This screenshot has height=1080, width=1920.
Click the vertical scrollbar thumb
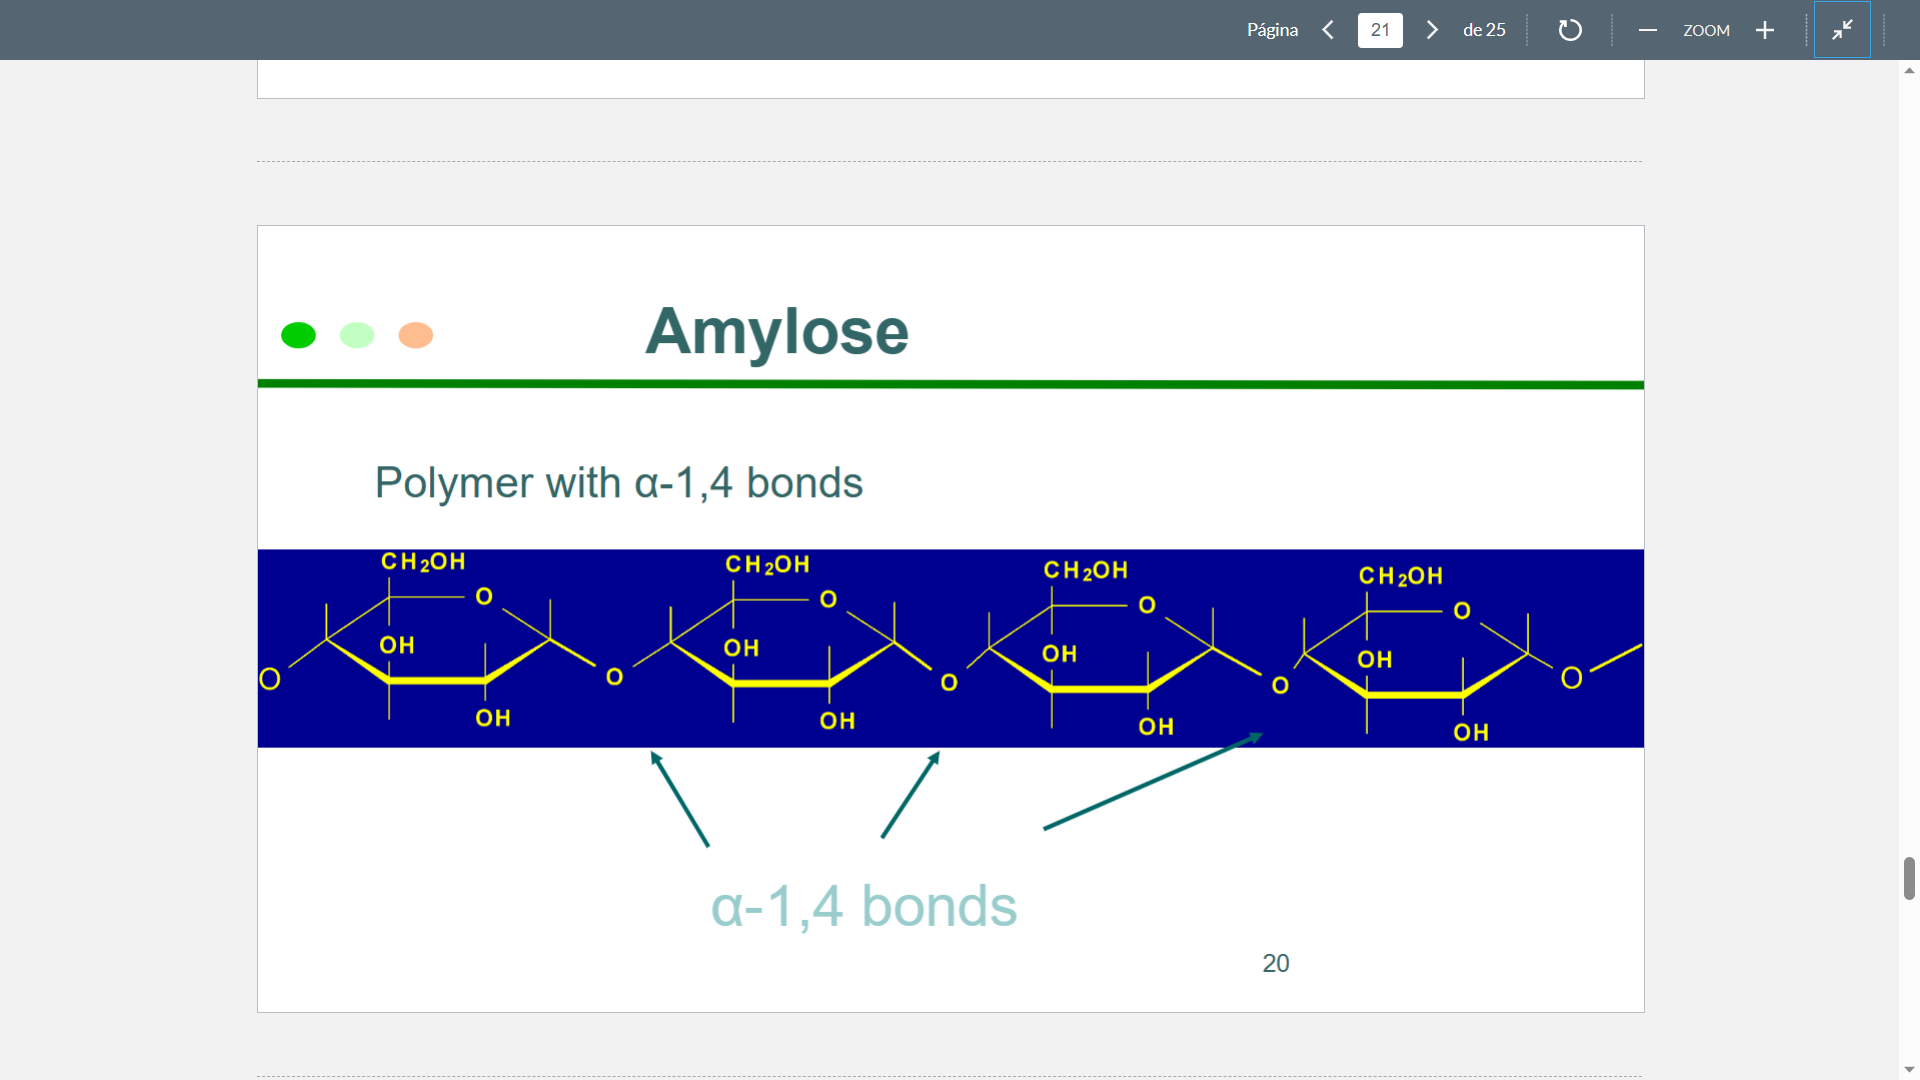pos(1909,878)
